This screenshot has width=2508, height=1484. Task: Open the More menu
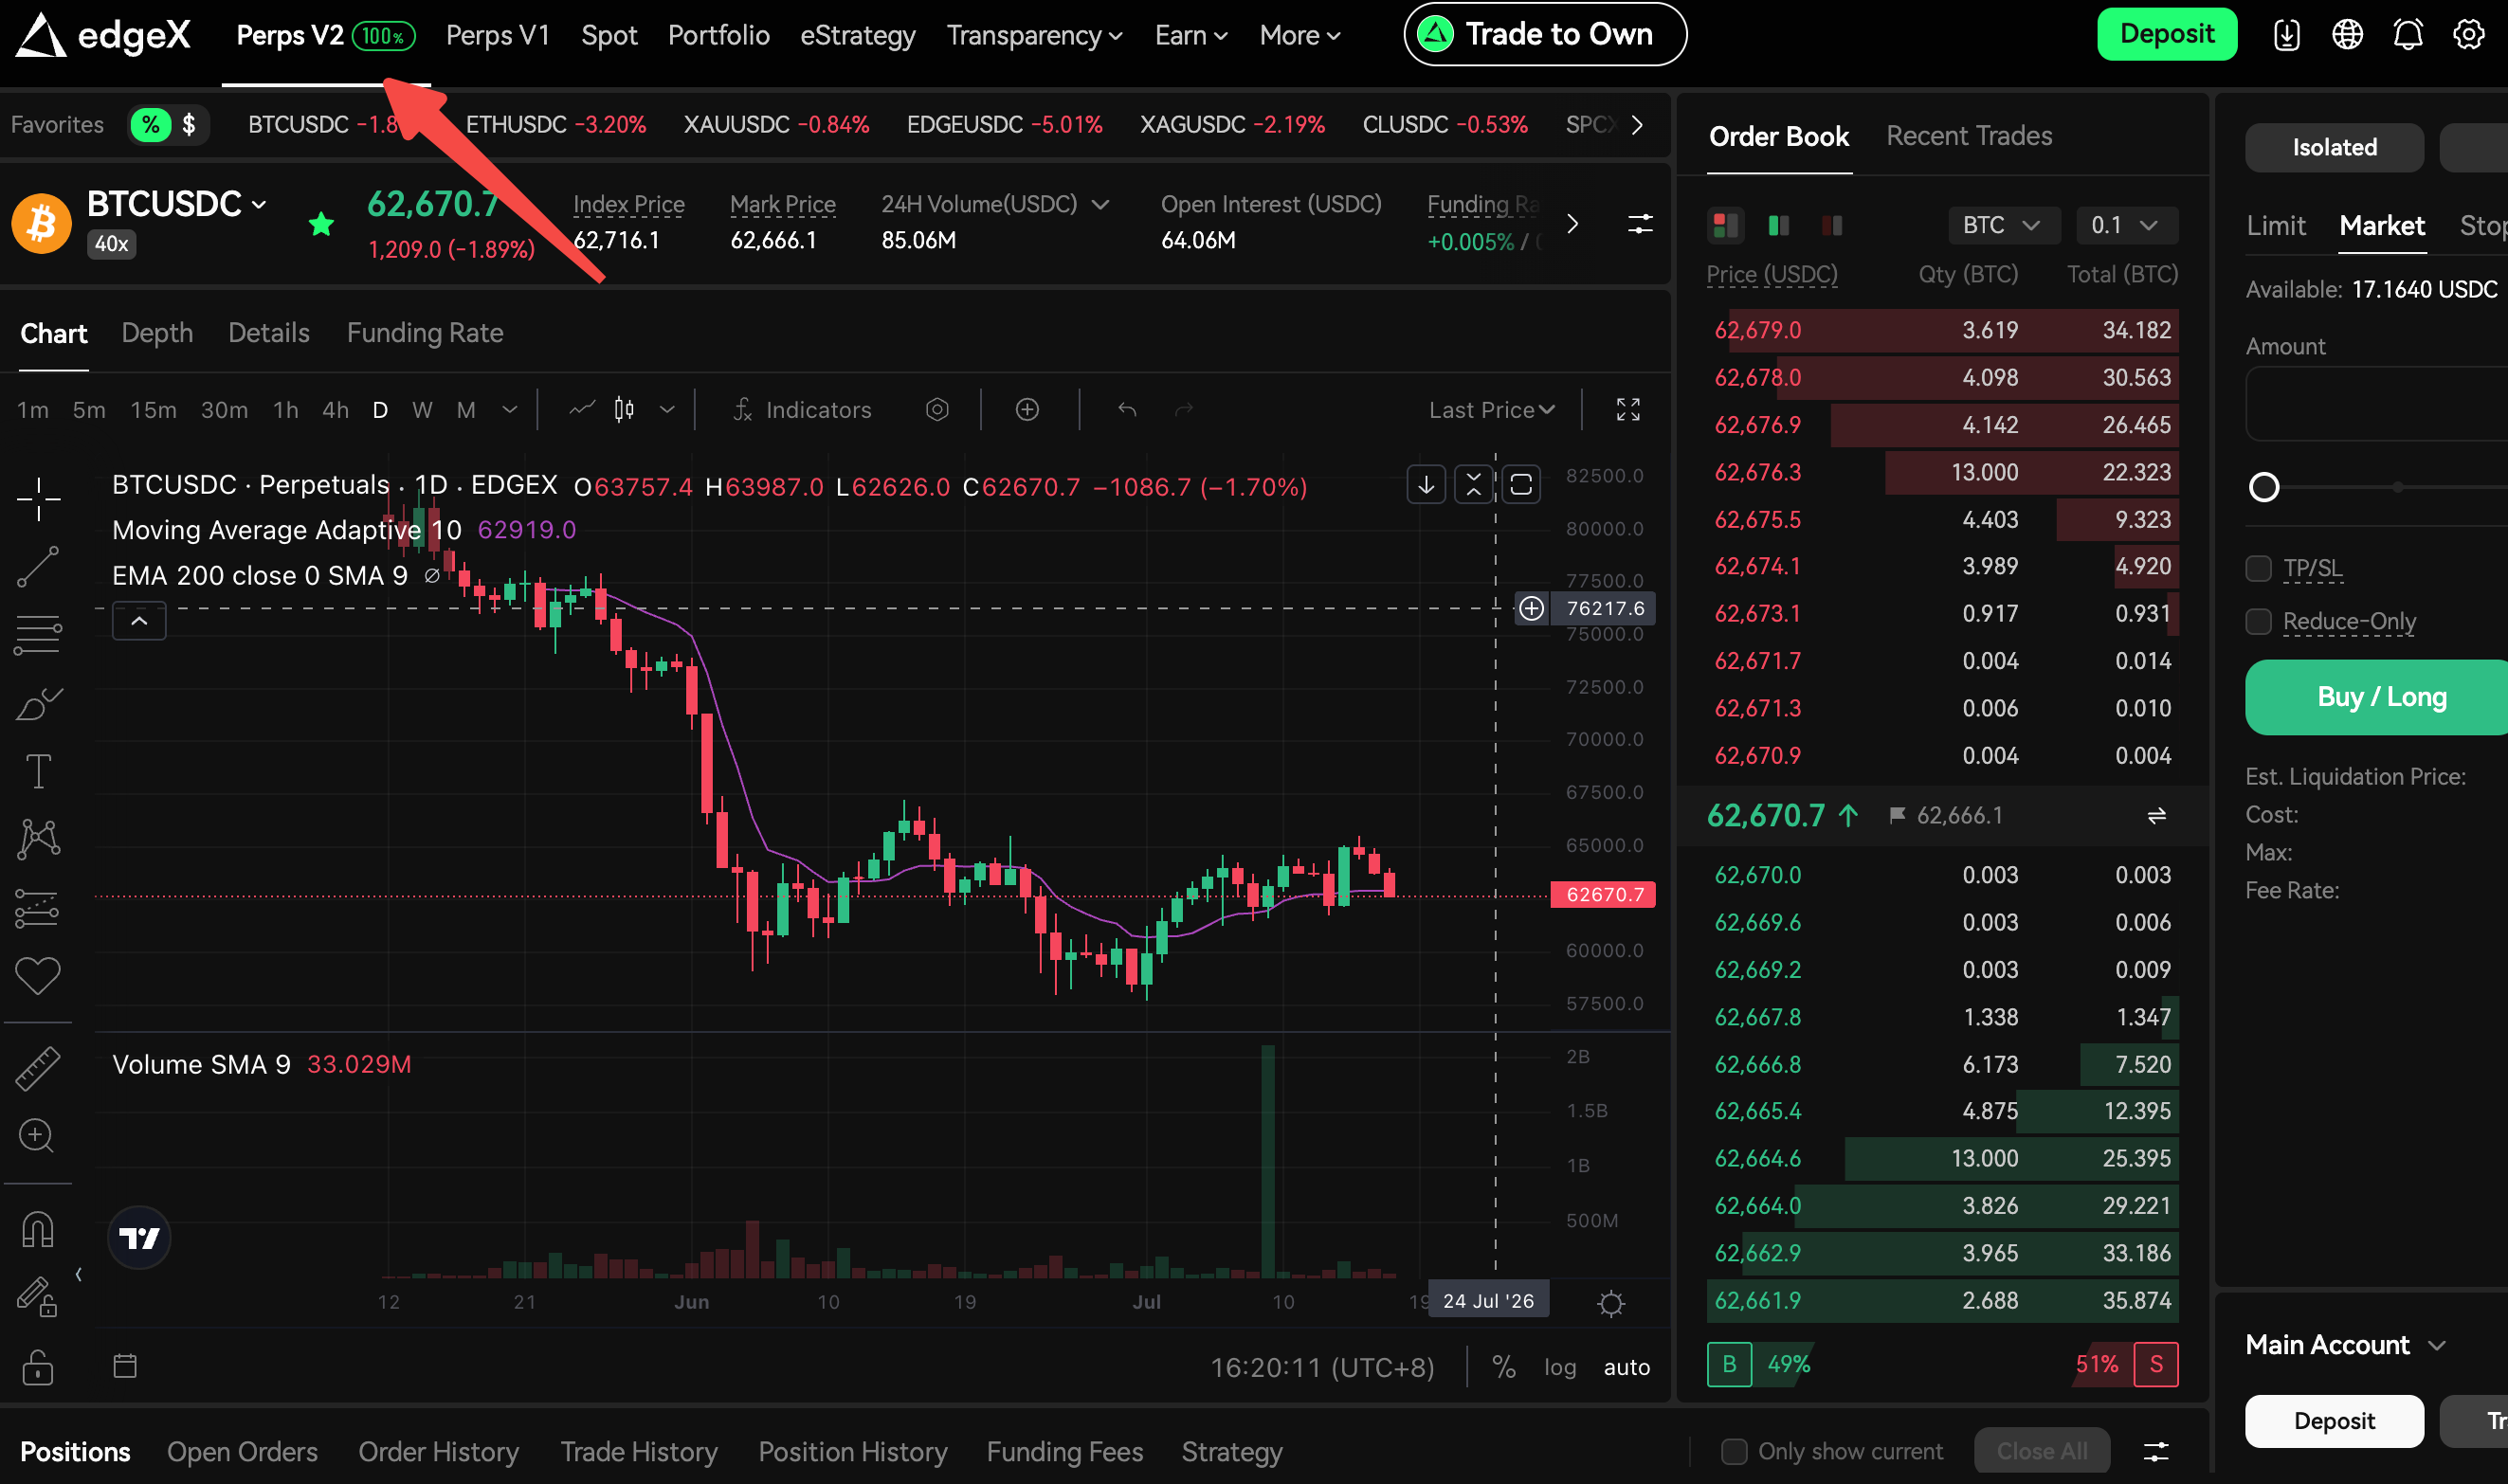(1299, 35)
